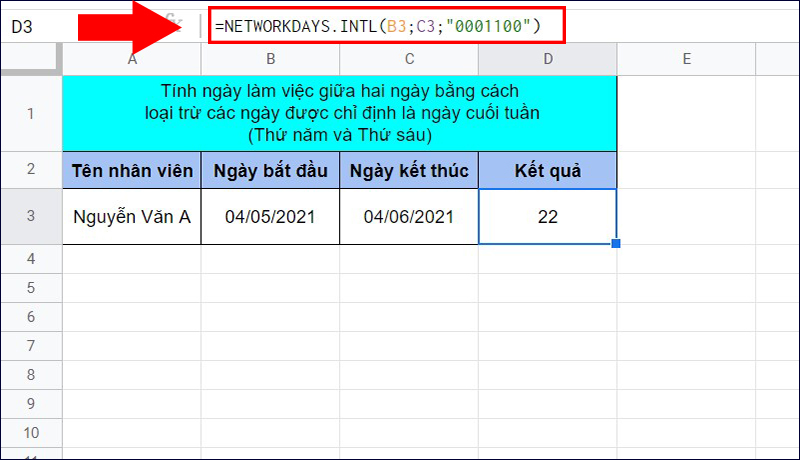
Task: Select column E header
Action: tap(687, 59)
